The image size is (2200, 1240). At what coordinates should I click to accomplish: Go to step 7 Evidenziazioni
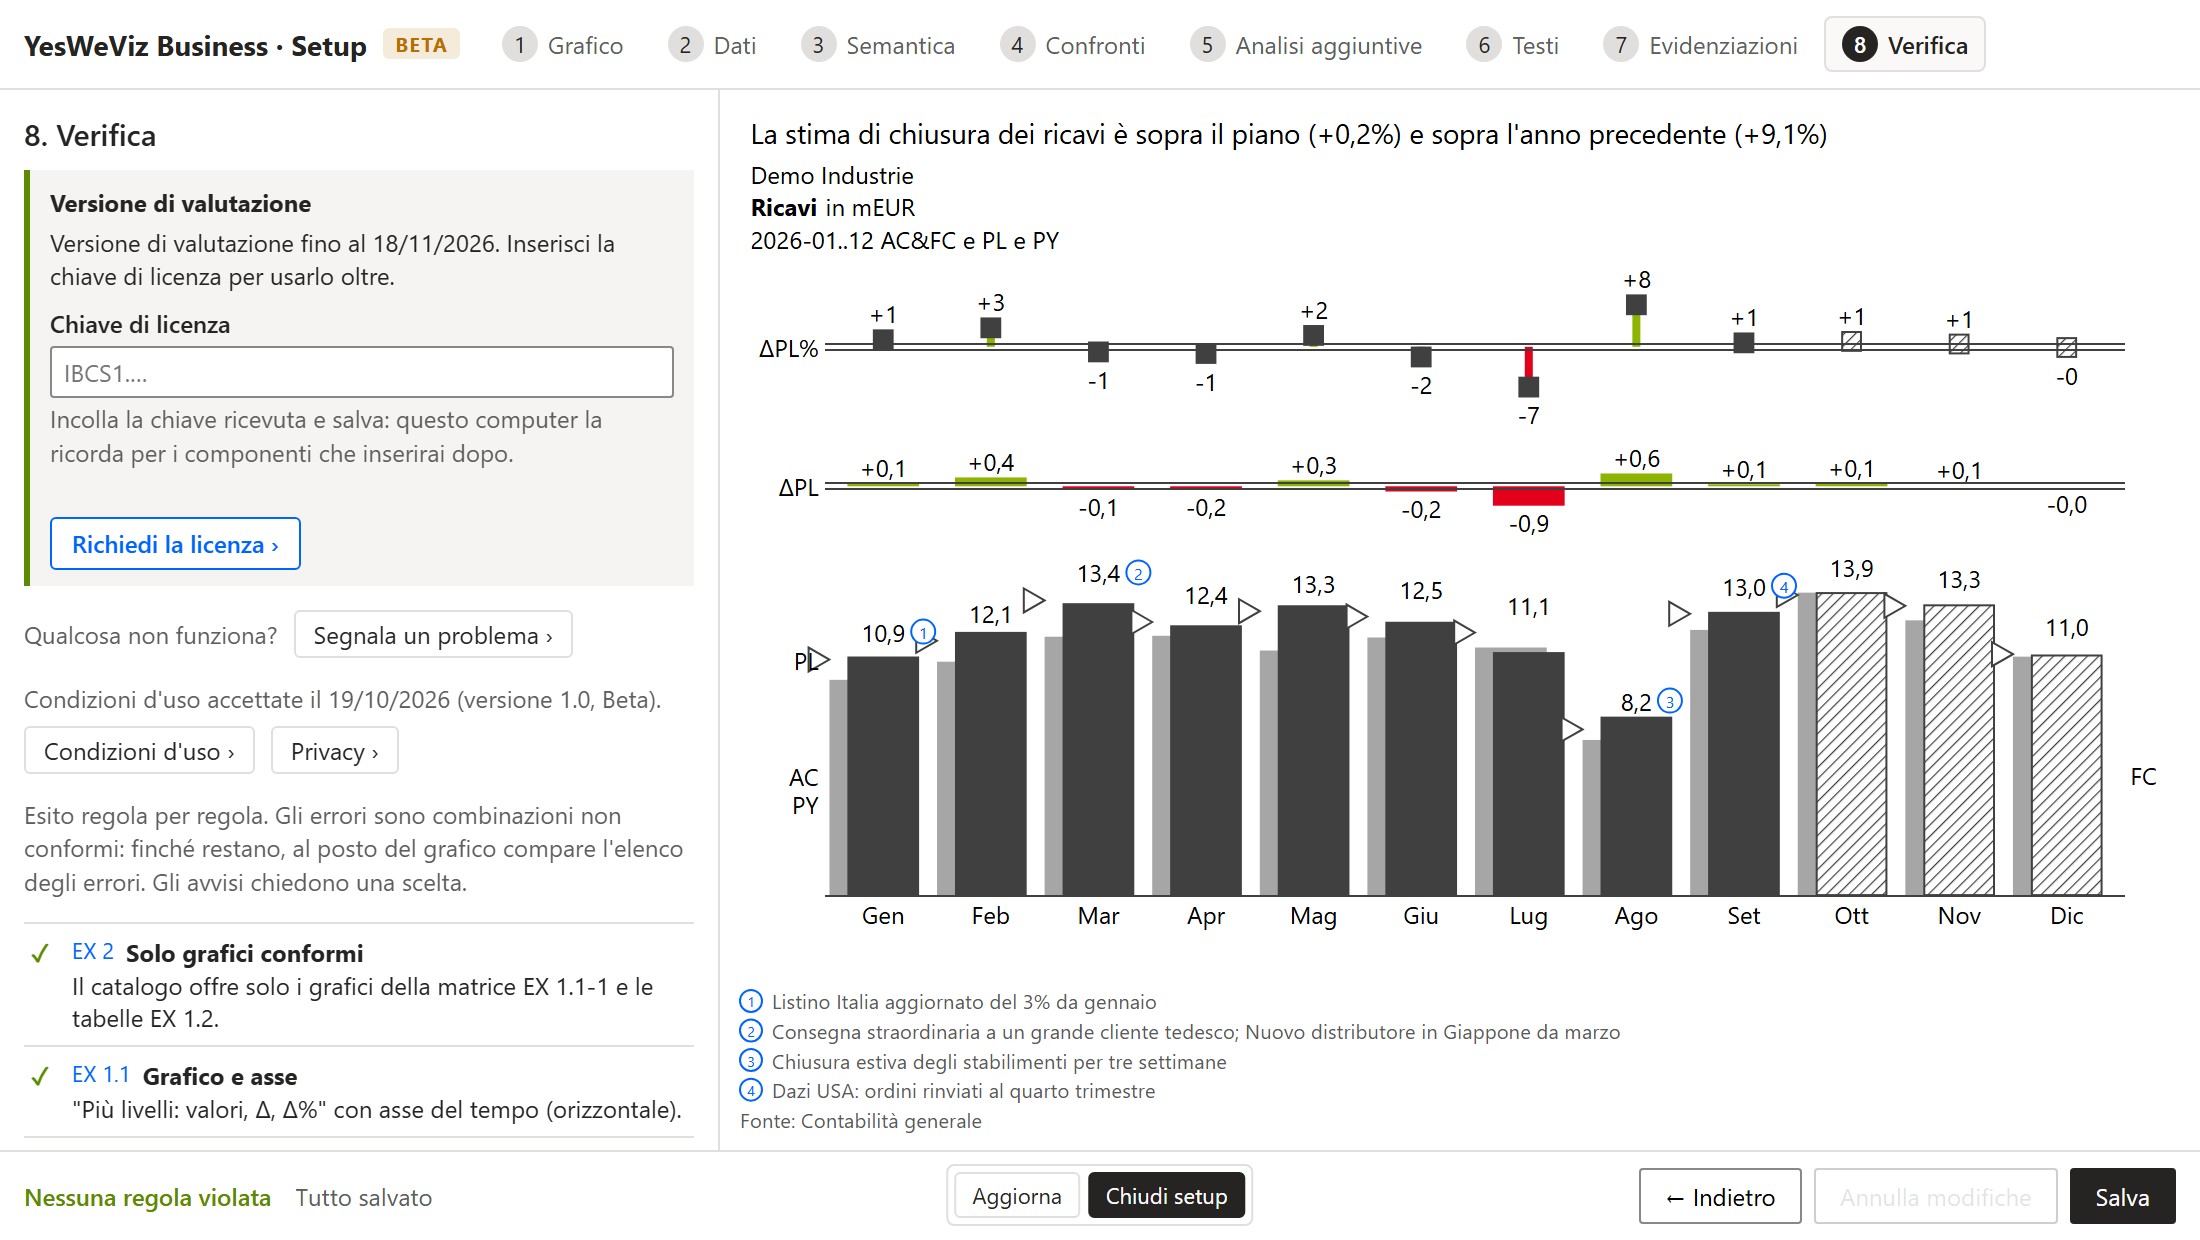(1701, 45)
